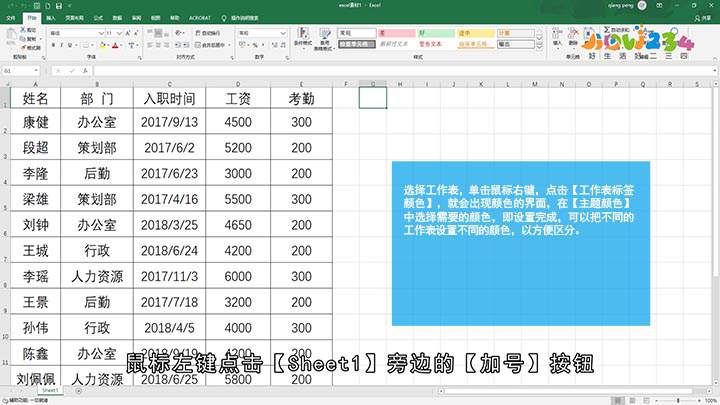Switch to the Insert tab (插入)
The width and height of the screenshot is (720, 405).
51,18
